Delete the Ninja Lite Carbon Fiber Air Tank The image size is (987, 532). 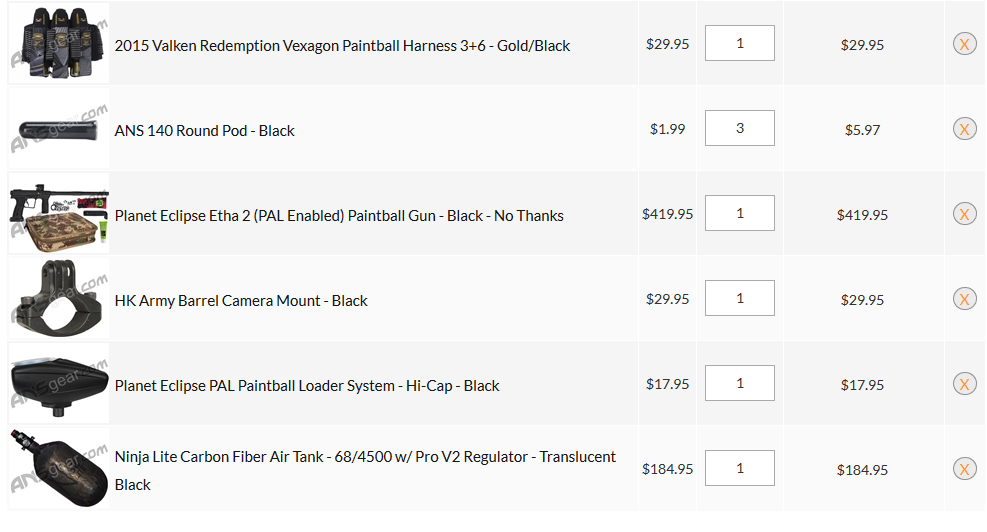coord(964,469)
